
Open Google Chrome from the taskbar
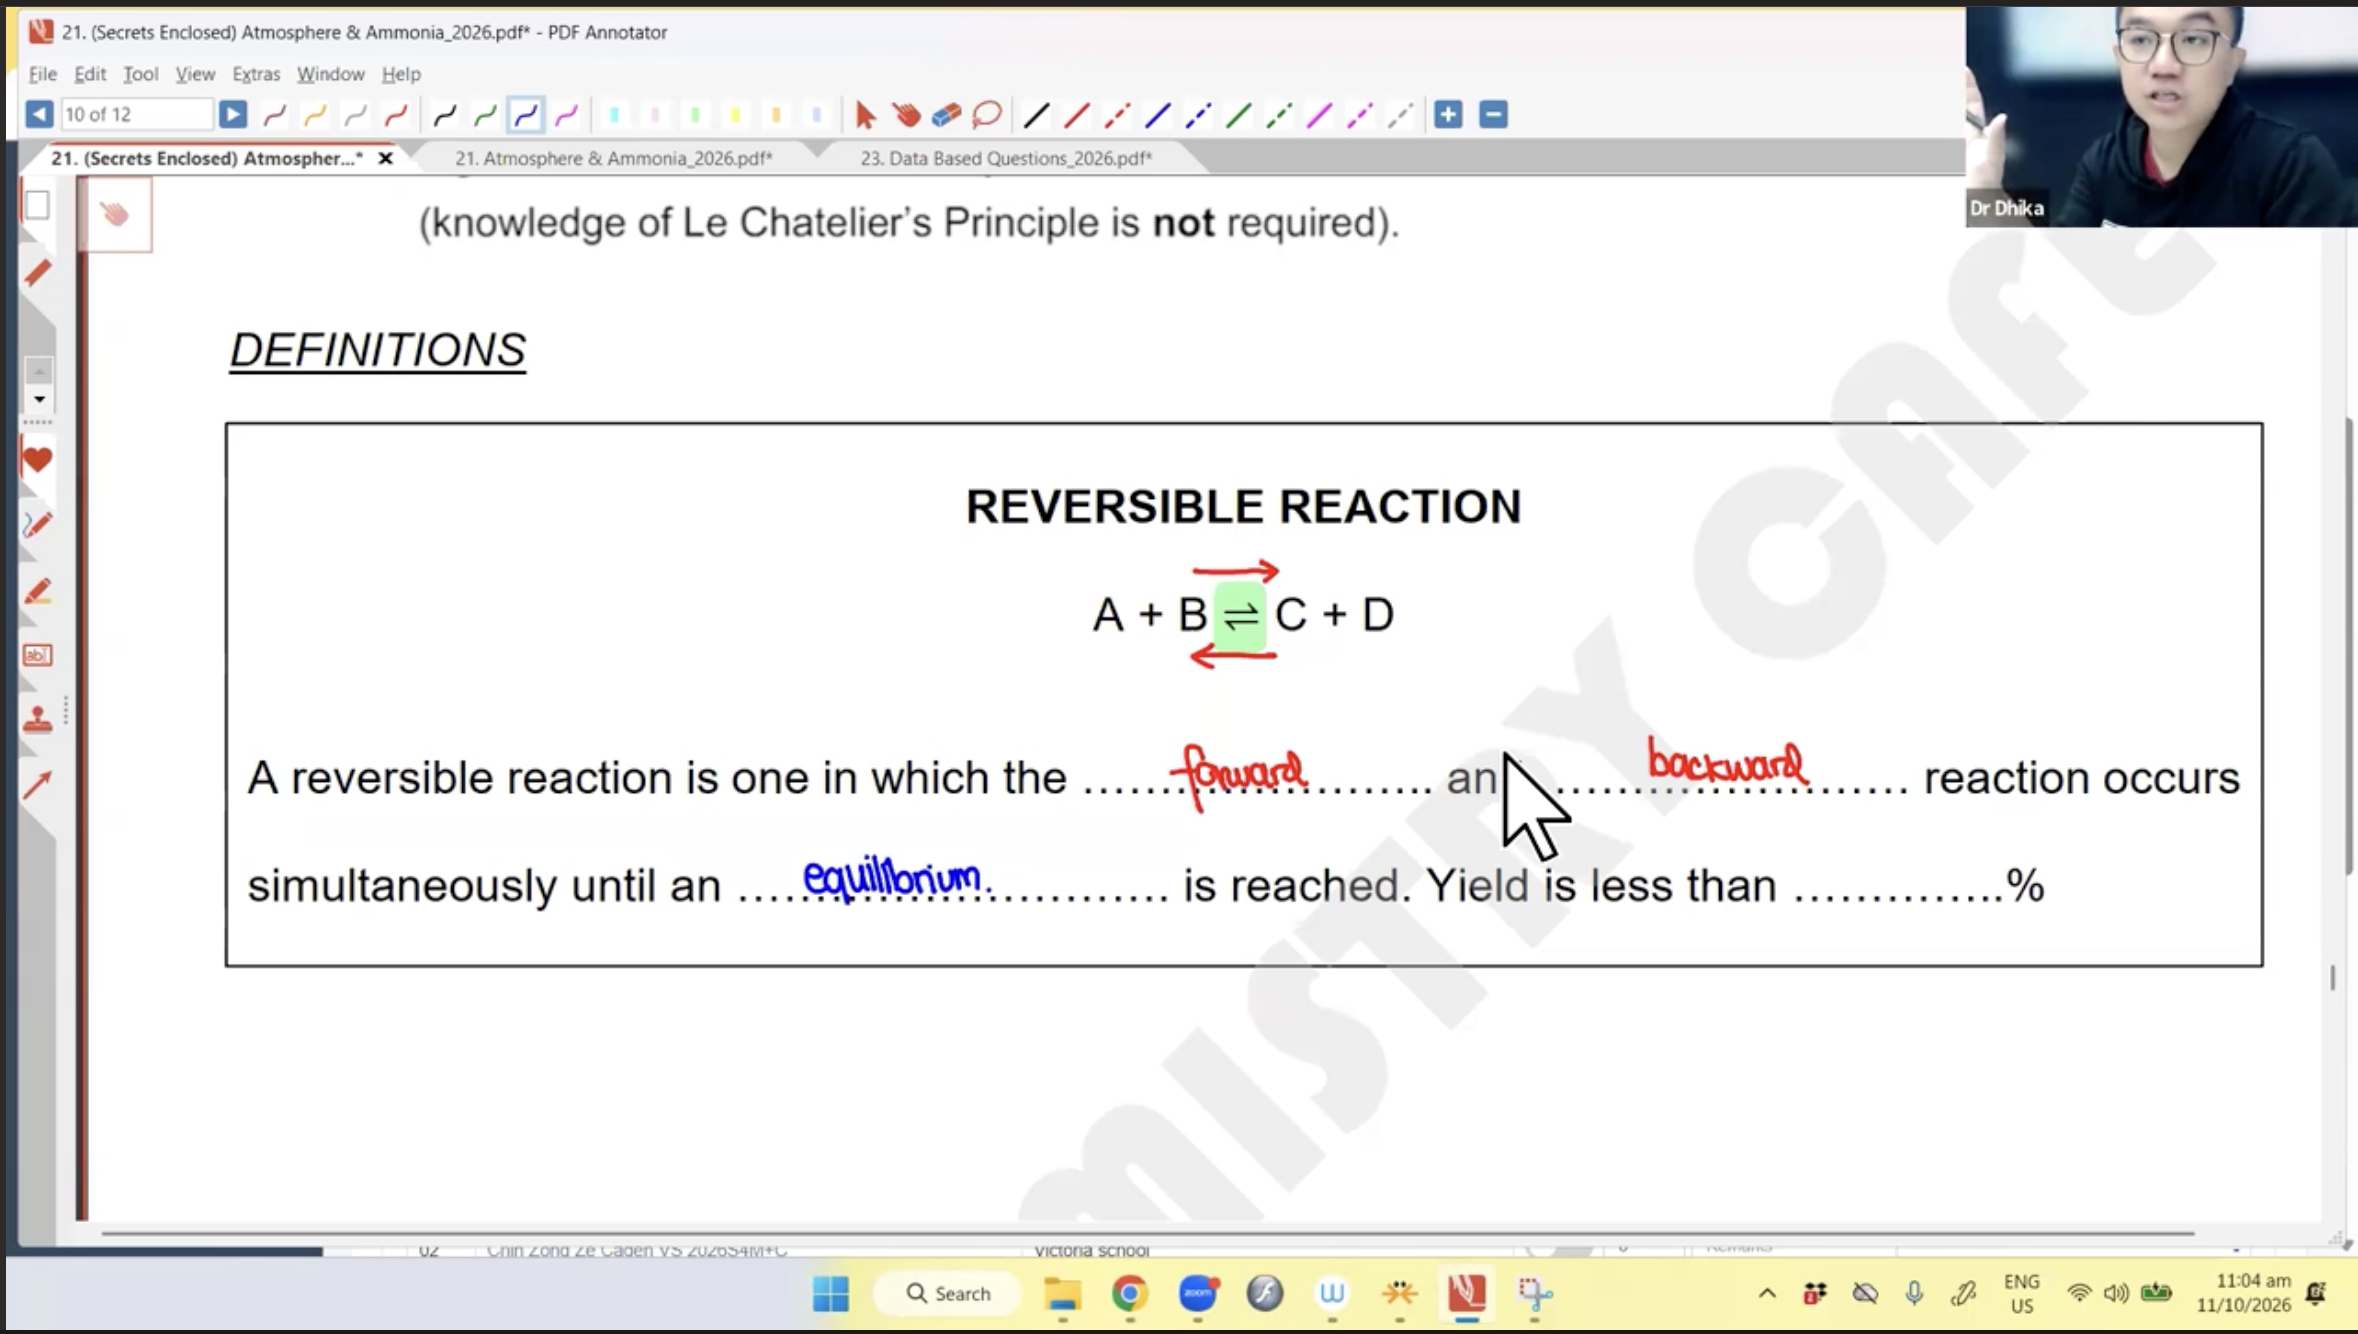[1129, 1293]
